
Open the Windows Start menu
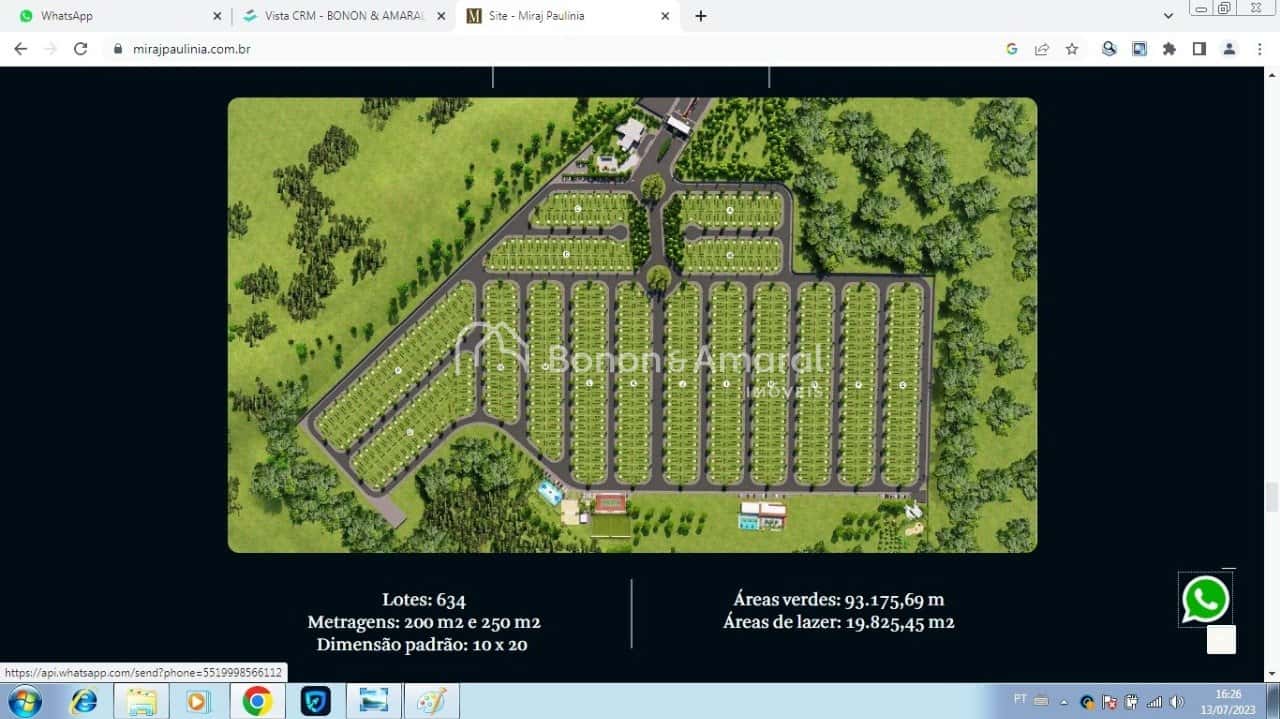click(23, 701)
